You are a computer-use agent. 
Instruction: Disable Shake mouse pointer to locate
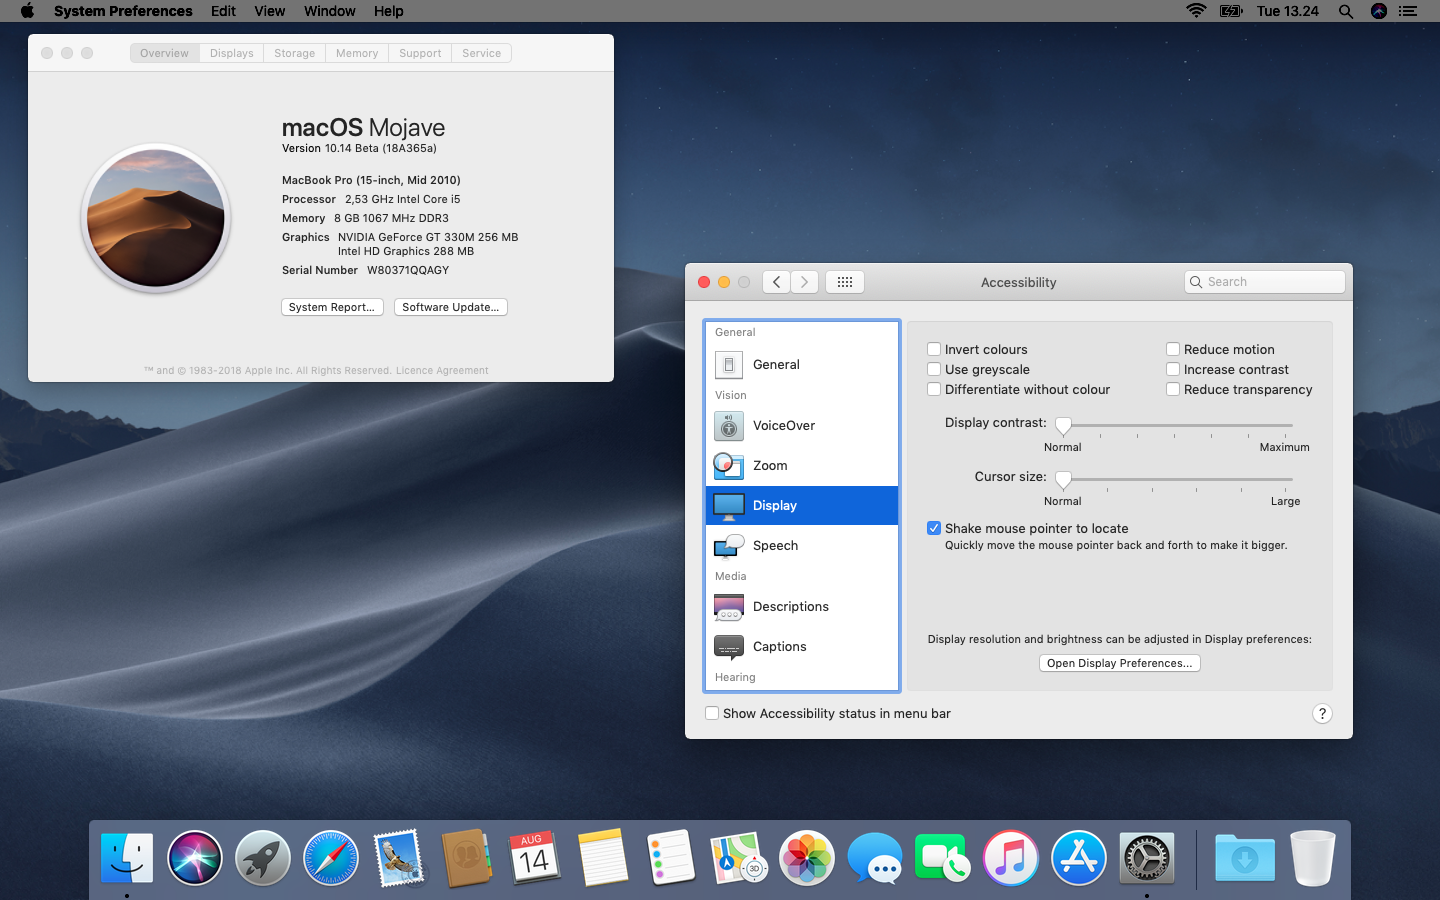(x=934, y=528)
